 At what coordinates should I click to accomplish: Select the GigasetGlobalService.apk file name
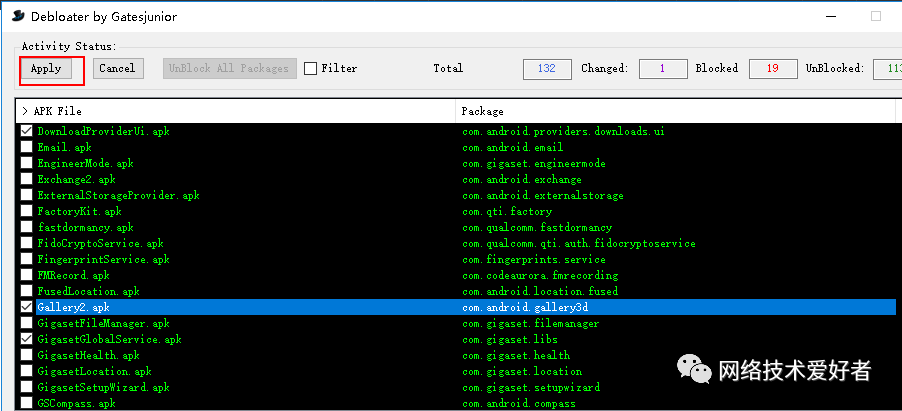click(110, 340)
